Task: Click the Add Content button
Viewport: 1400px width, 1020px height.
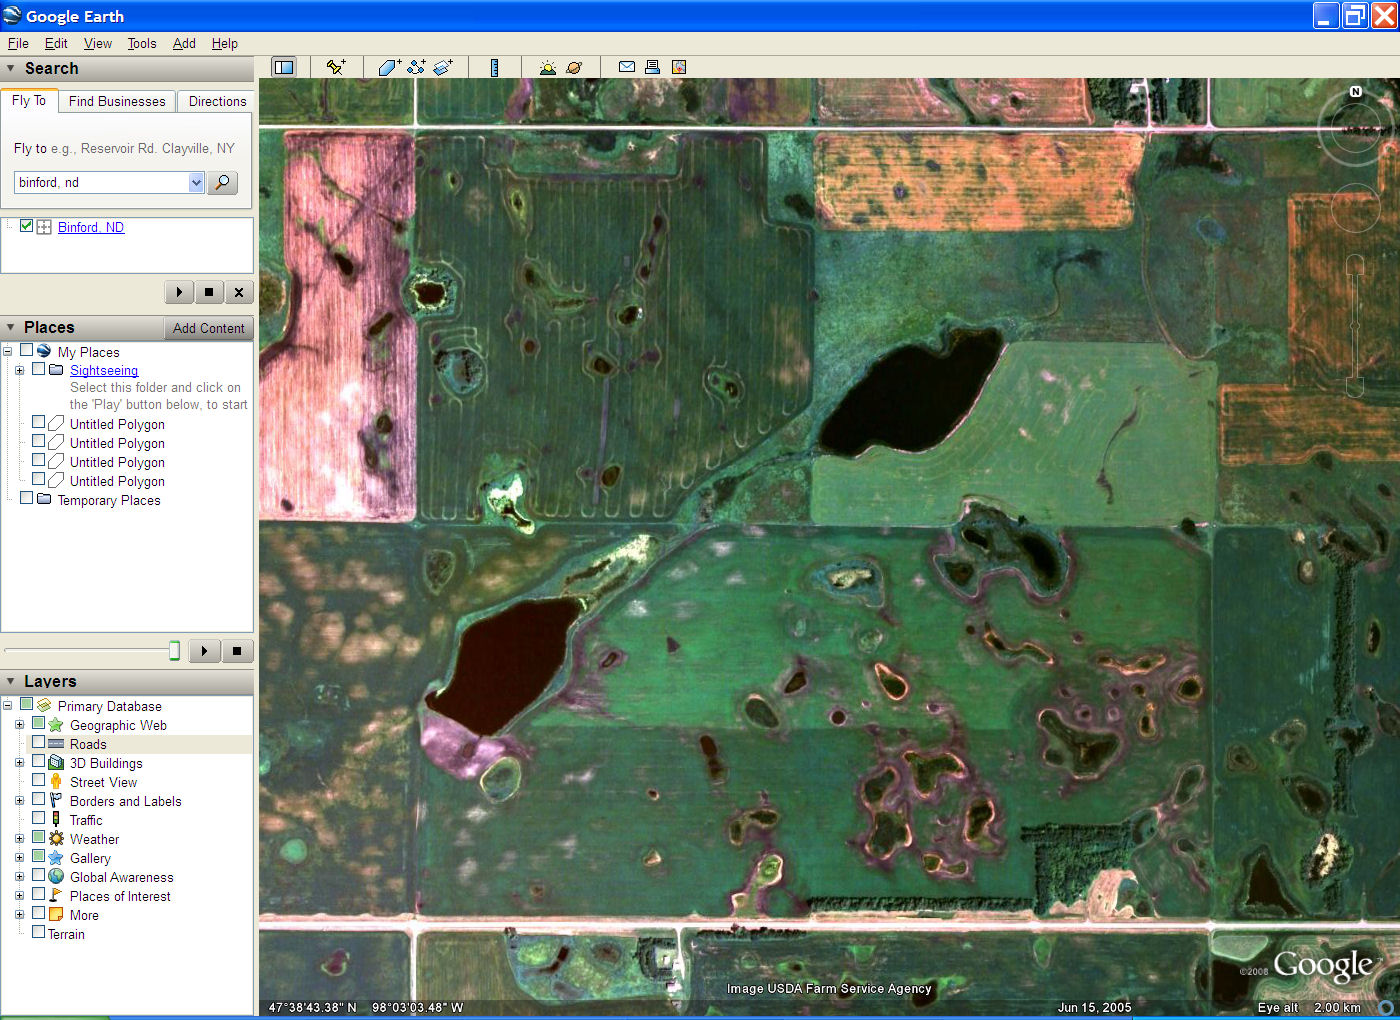Action: pyautogui.click(x=208, y=328)
